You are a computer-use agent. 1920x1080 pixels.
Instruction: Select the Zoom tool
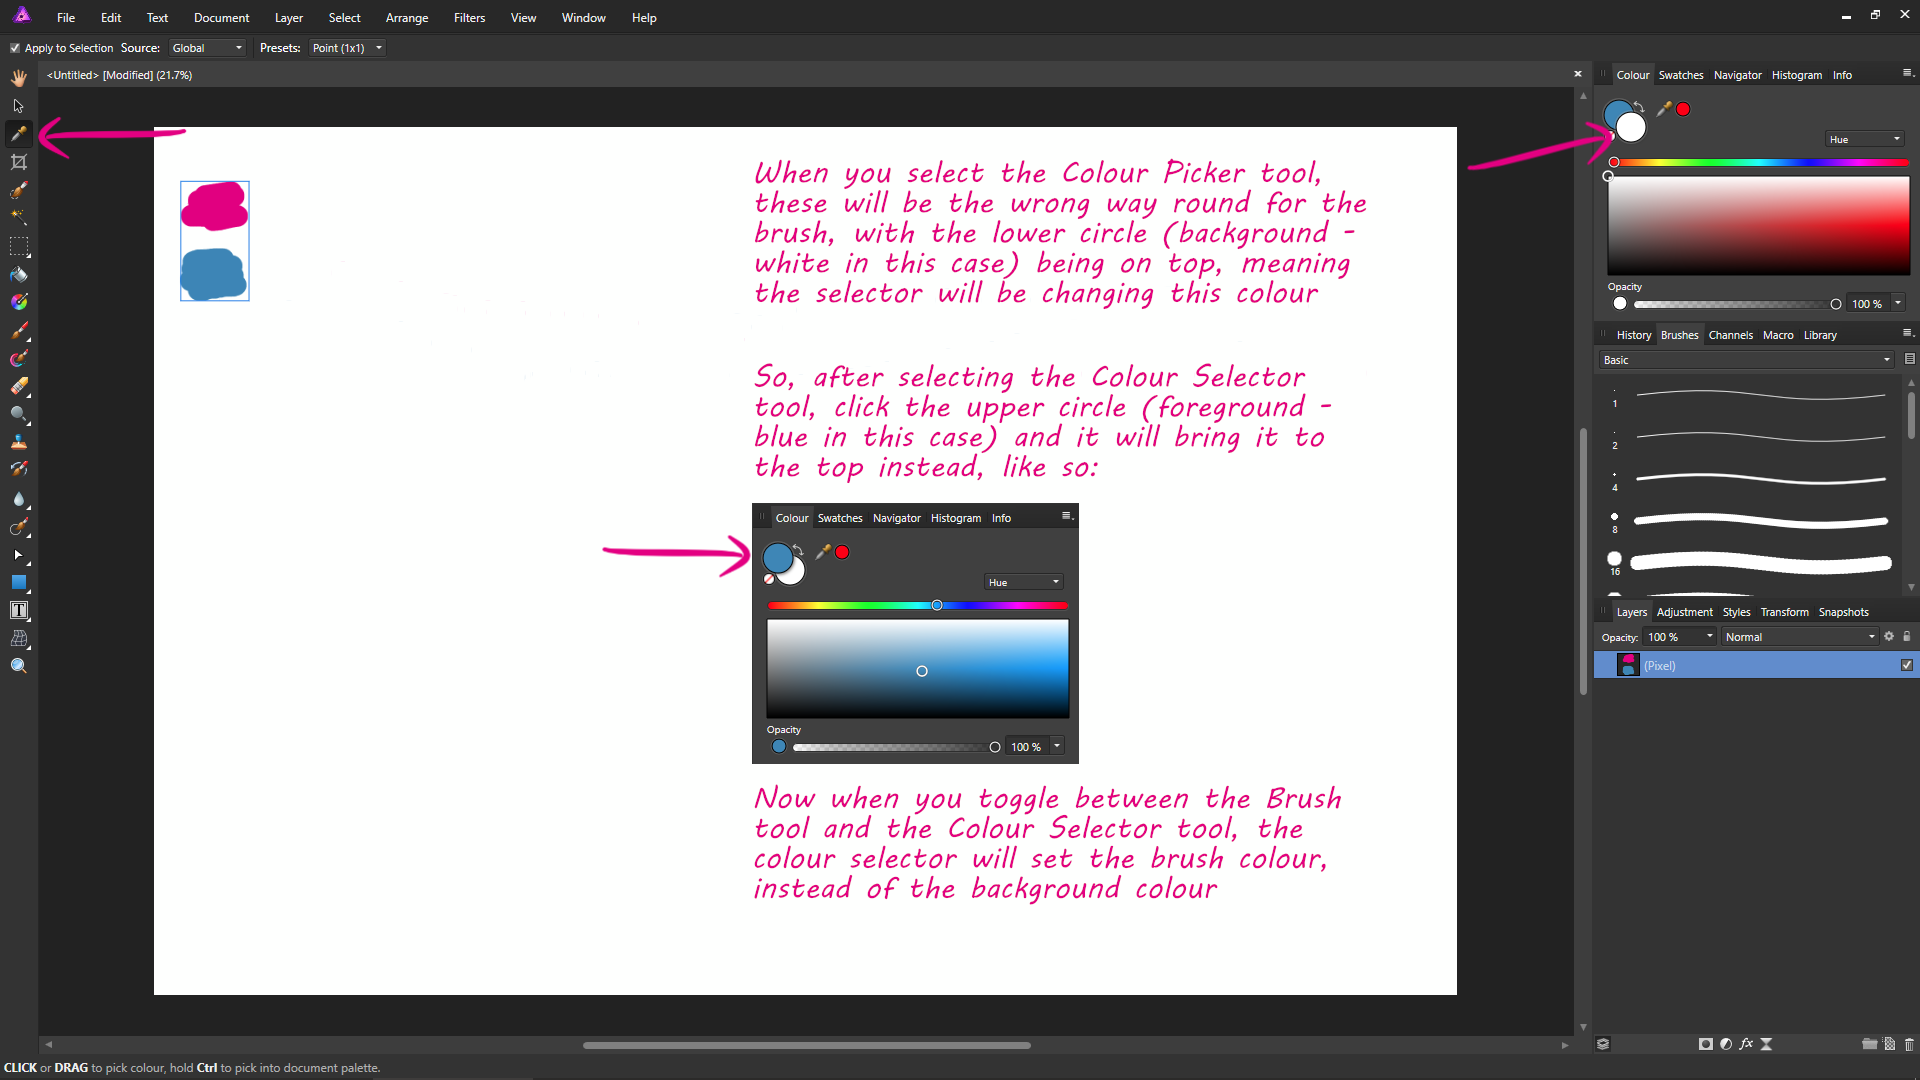[x=18, y=666]
